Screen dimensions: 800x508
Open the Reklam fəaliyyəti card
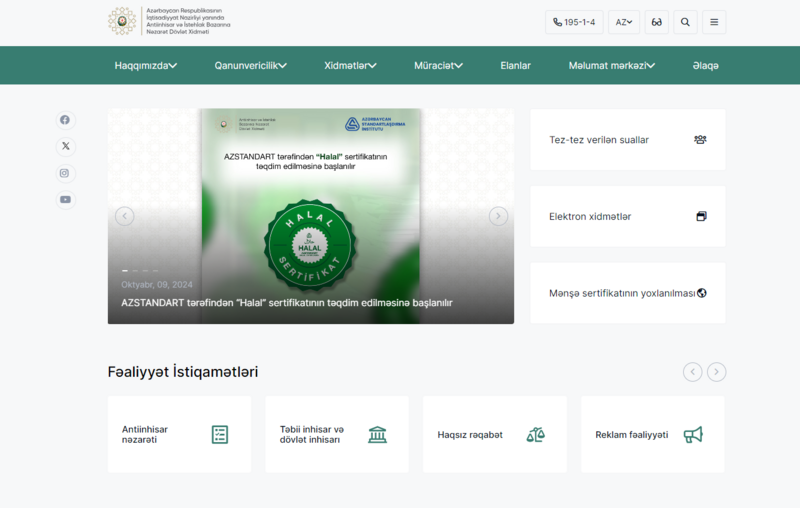653,435
